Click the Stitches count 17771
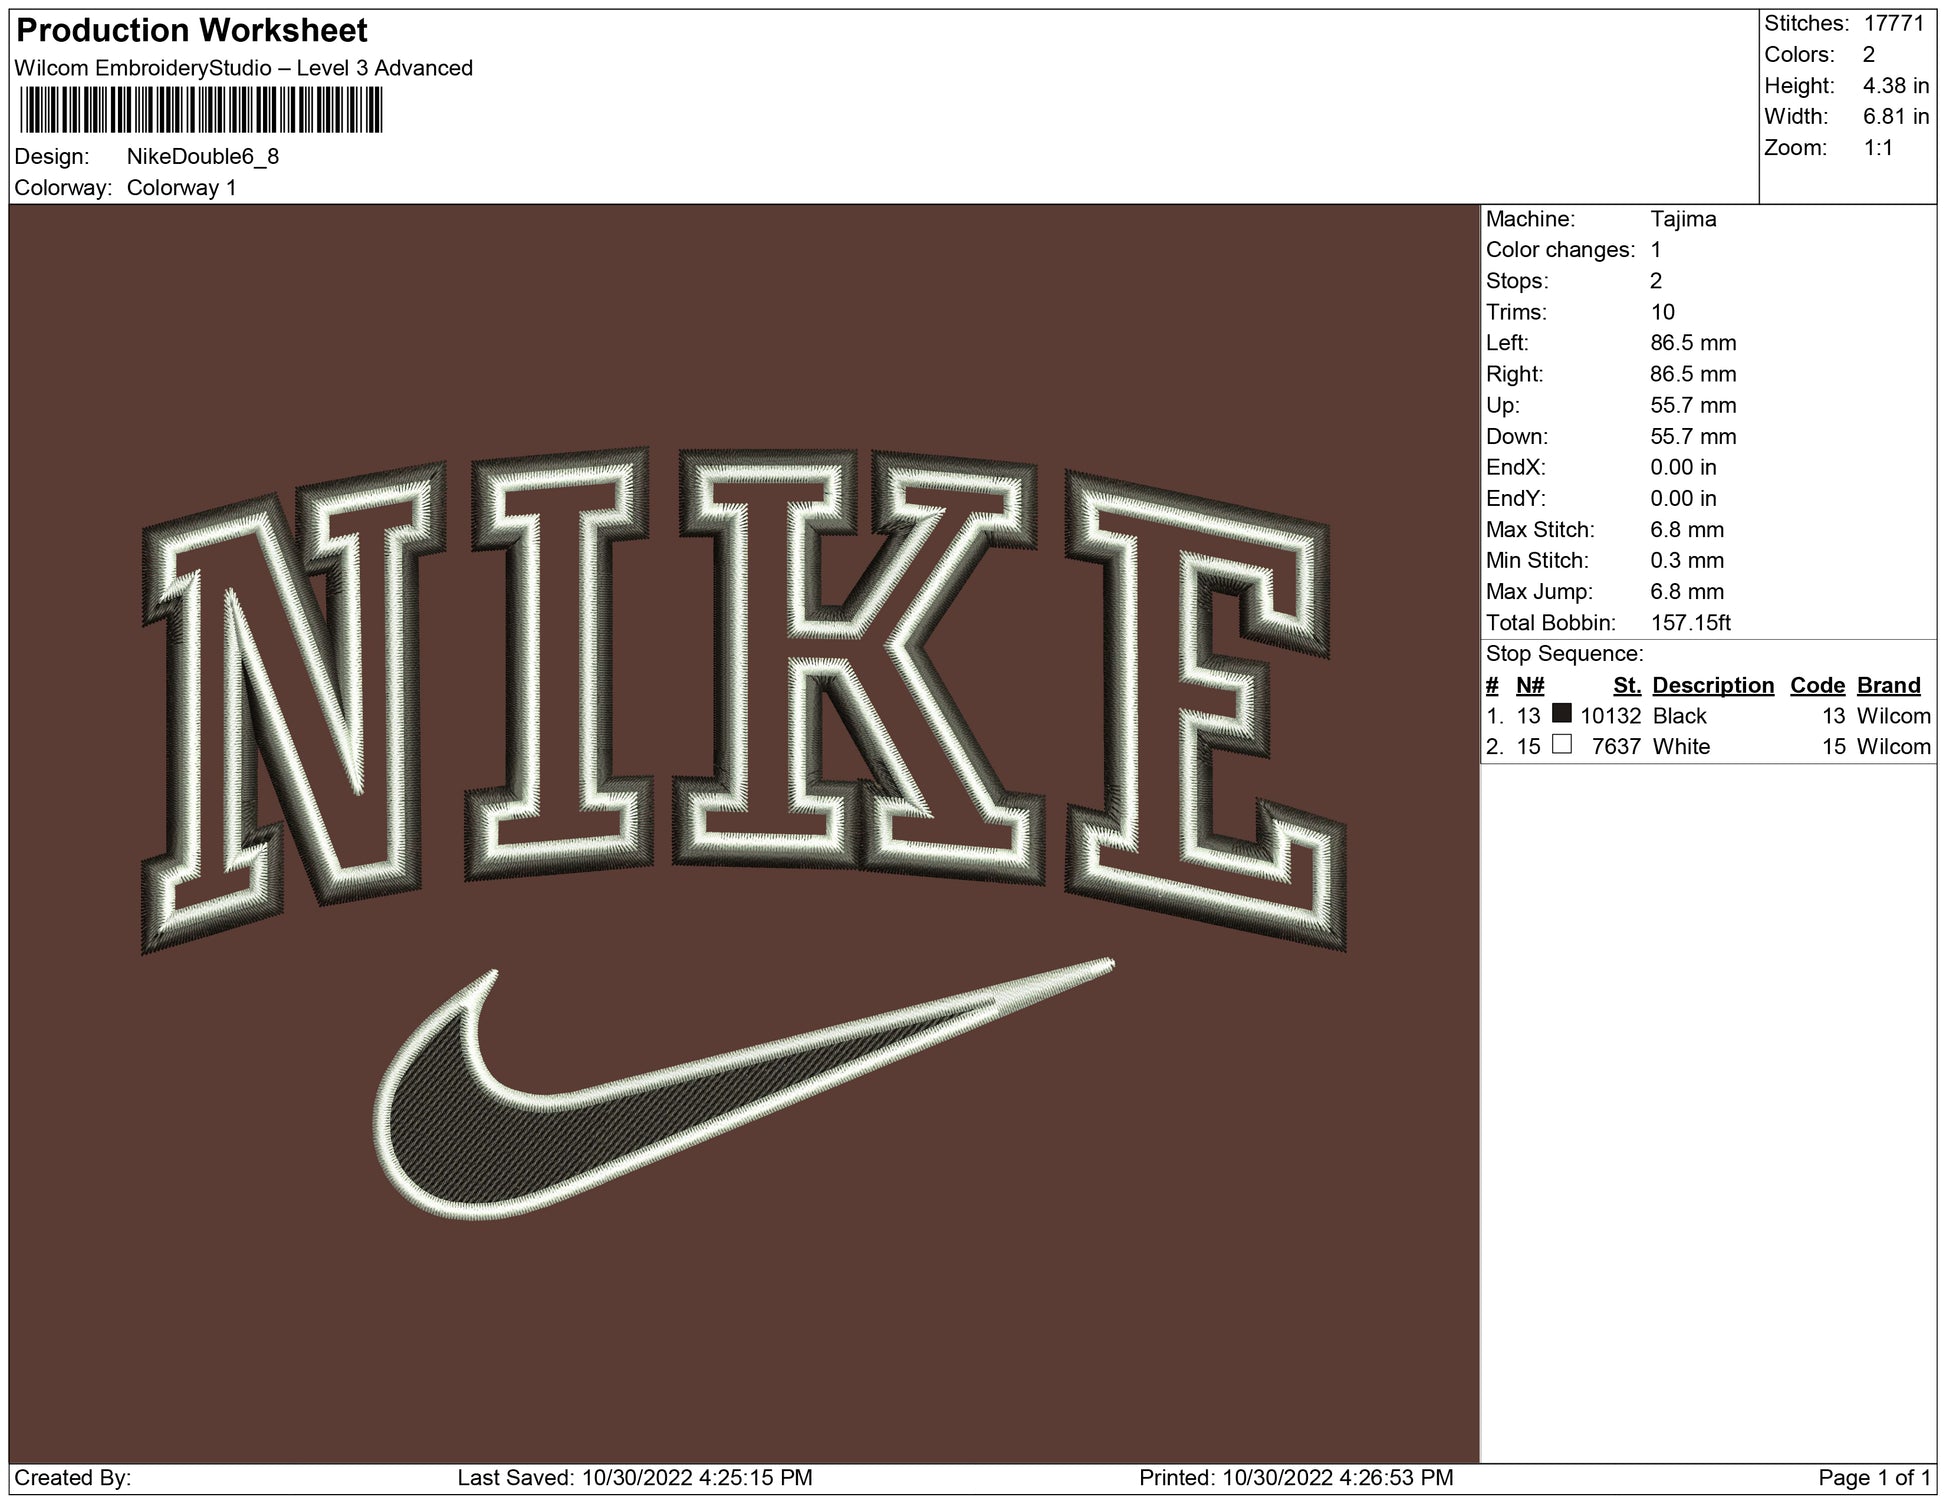This screenshot has height=1497, width=1946. coord(1894,24)
